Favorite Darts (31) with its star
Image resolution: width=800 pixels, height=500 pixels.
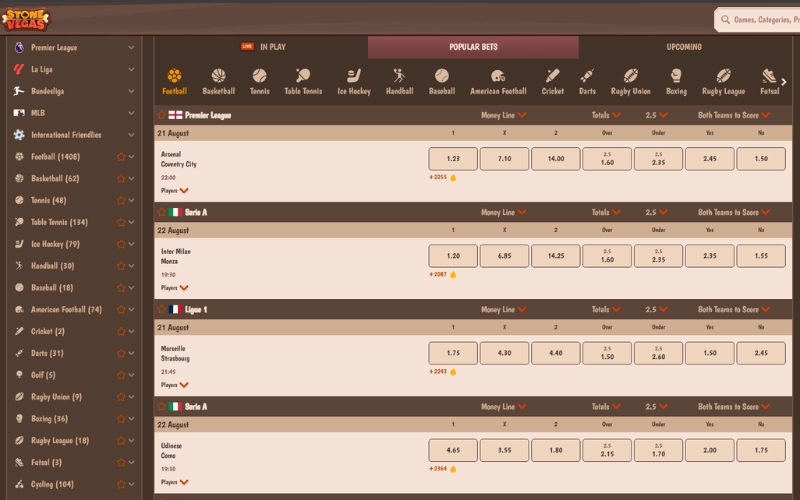pos(121,353)
